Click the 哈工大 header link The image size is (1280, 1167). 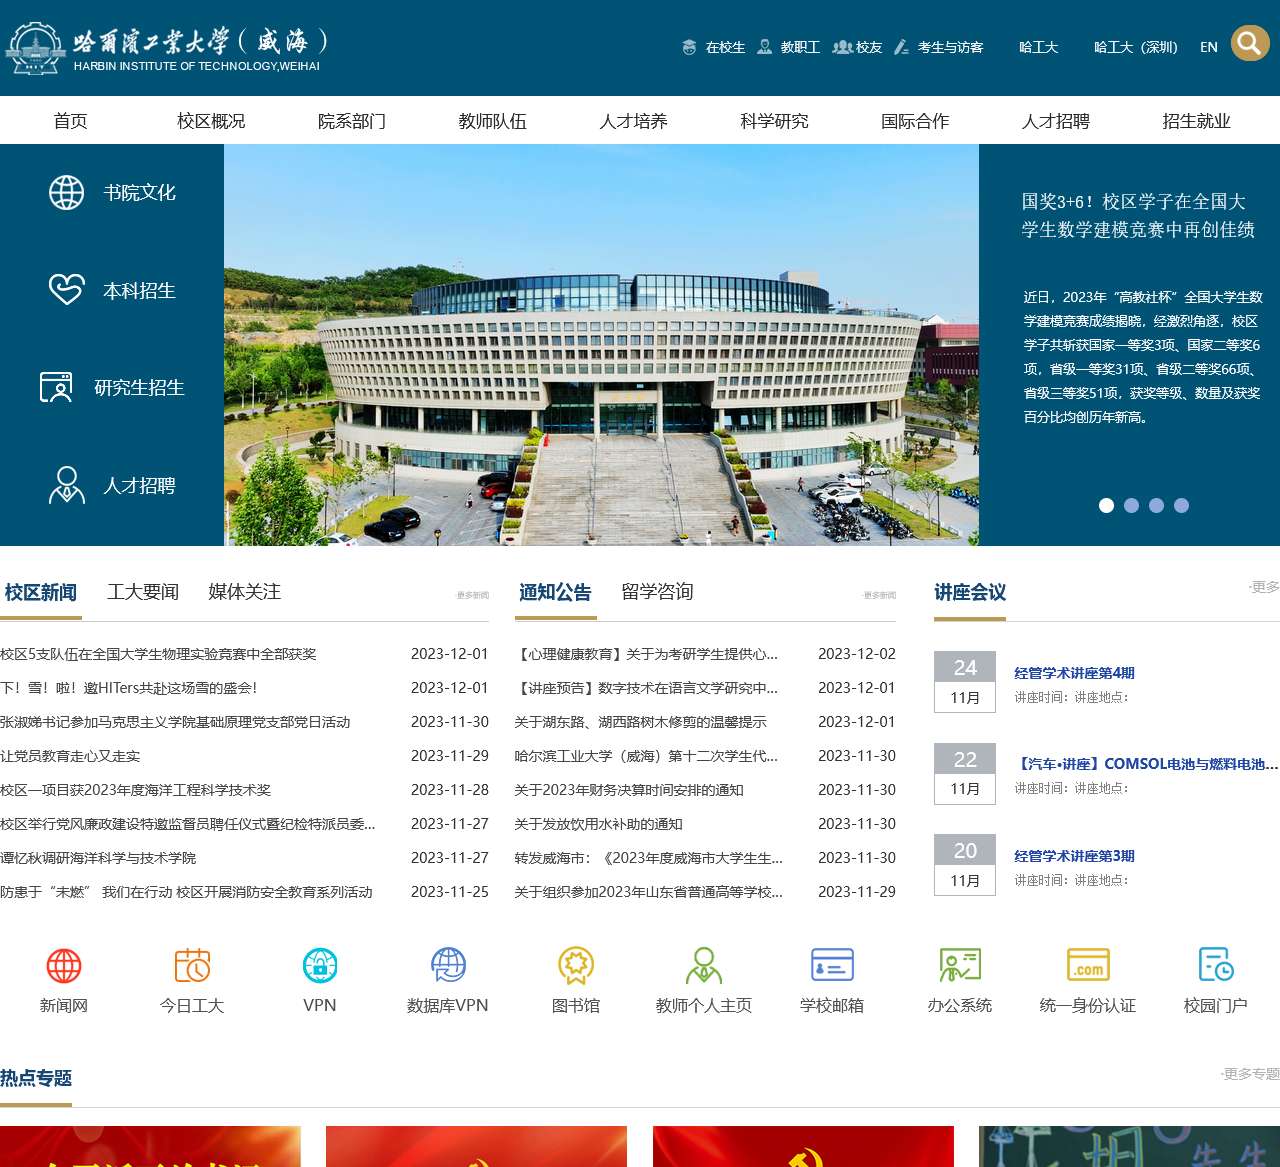(x=1039, y=47)
